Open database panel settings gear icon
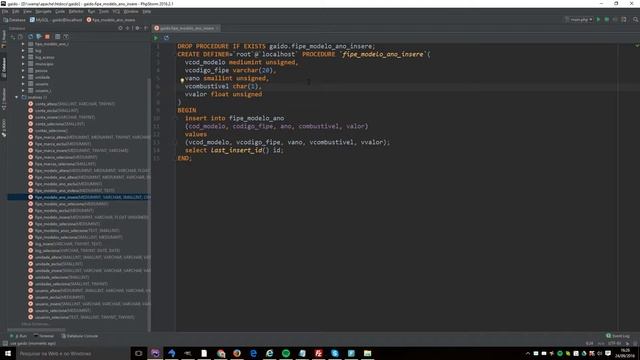The width and height of the screenshot is (640, 360). pos(137,28)
